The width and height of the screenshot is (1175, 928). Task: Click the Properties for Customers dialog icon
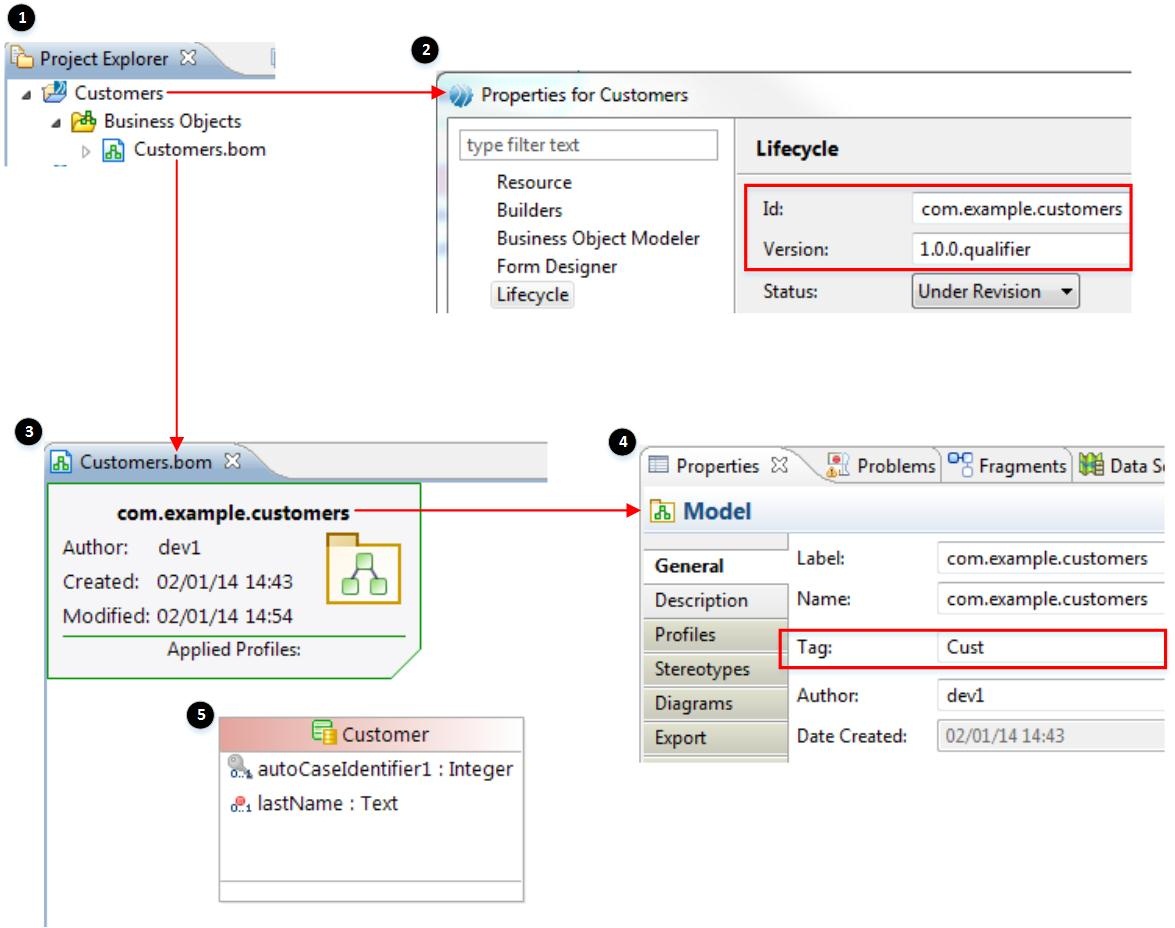[461, 95]
